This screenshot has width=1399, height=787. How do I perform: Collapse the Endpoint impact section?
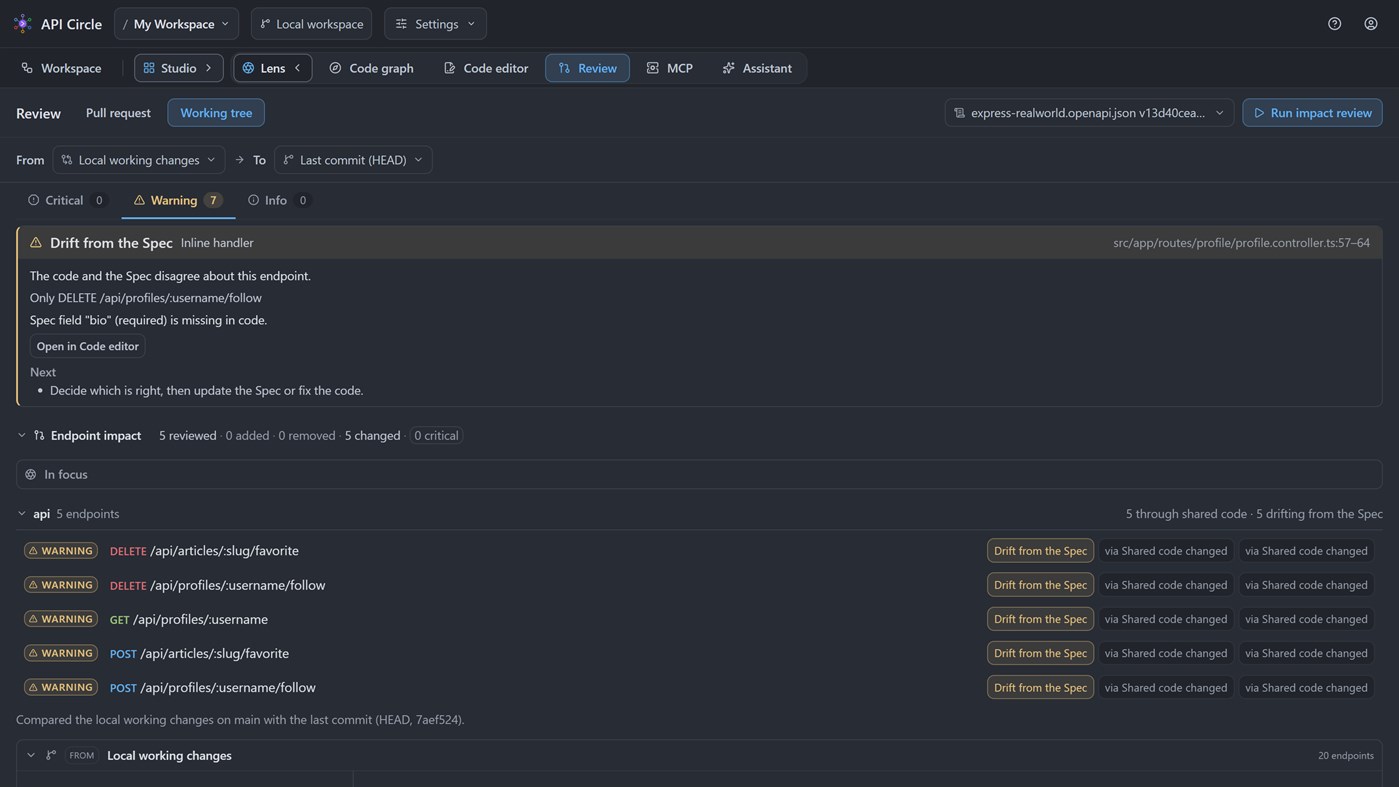(22, 436)
